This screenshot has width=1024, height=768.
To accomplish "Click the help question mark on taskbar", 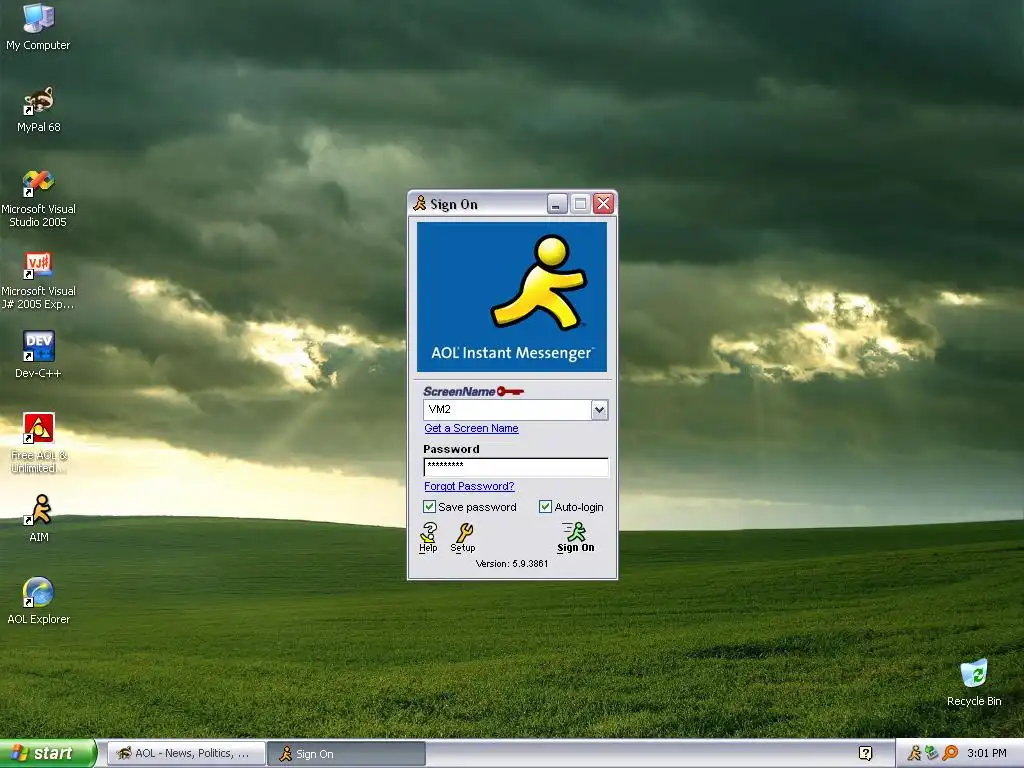I will (865, 753).
